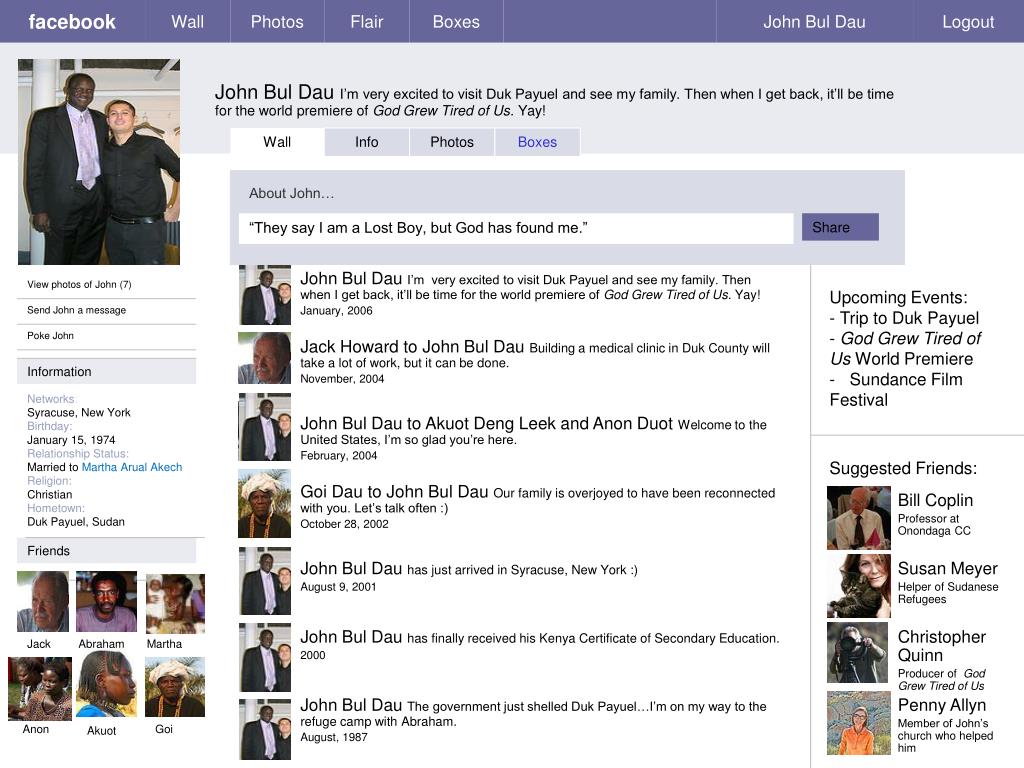This screenshot has height=768, width=1024.
Task: Click the name Bill Coplin in Suggested Friends
Action: tap(935, 500)
